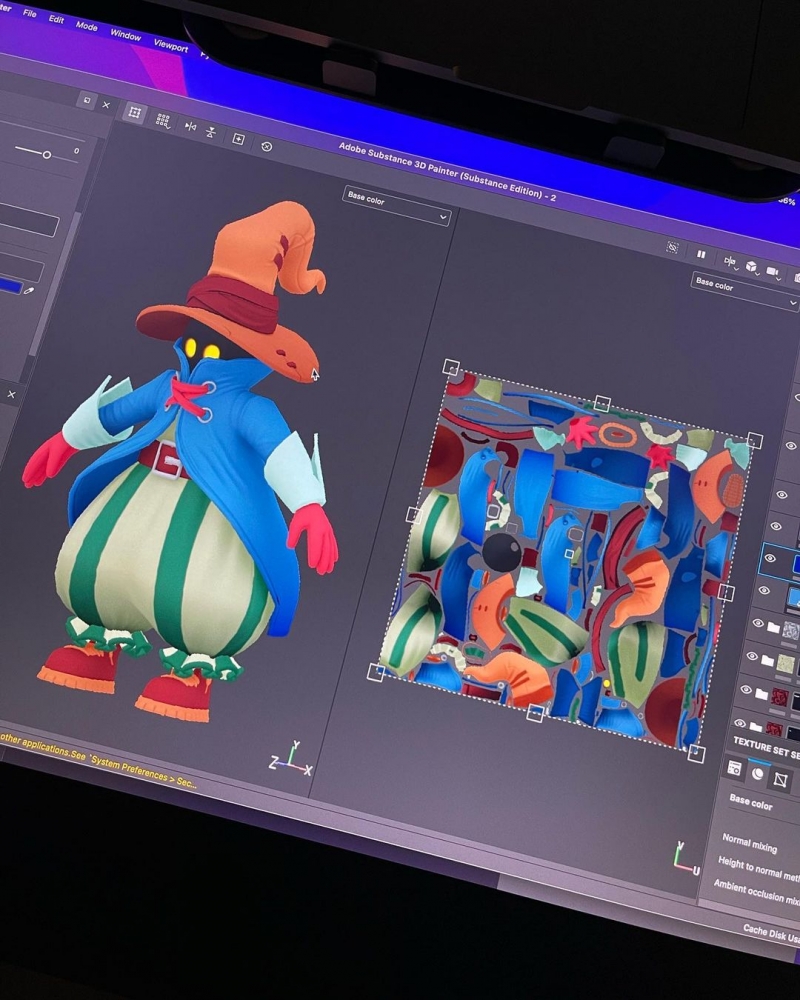Image resolution: width=800 pixels, height=1000 pixels.
Task: Click the 'Base color' label in texture settings
Action: [751, 802]
